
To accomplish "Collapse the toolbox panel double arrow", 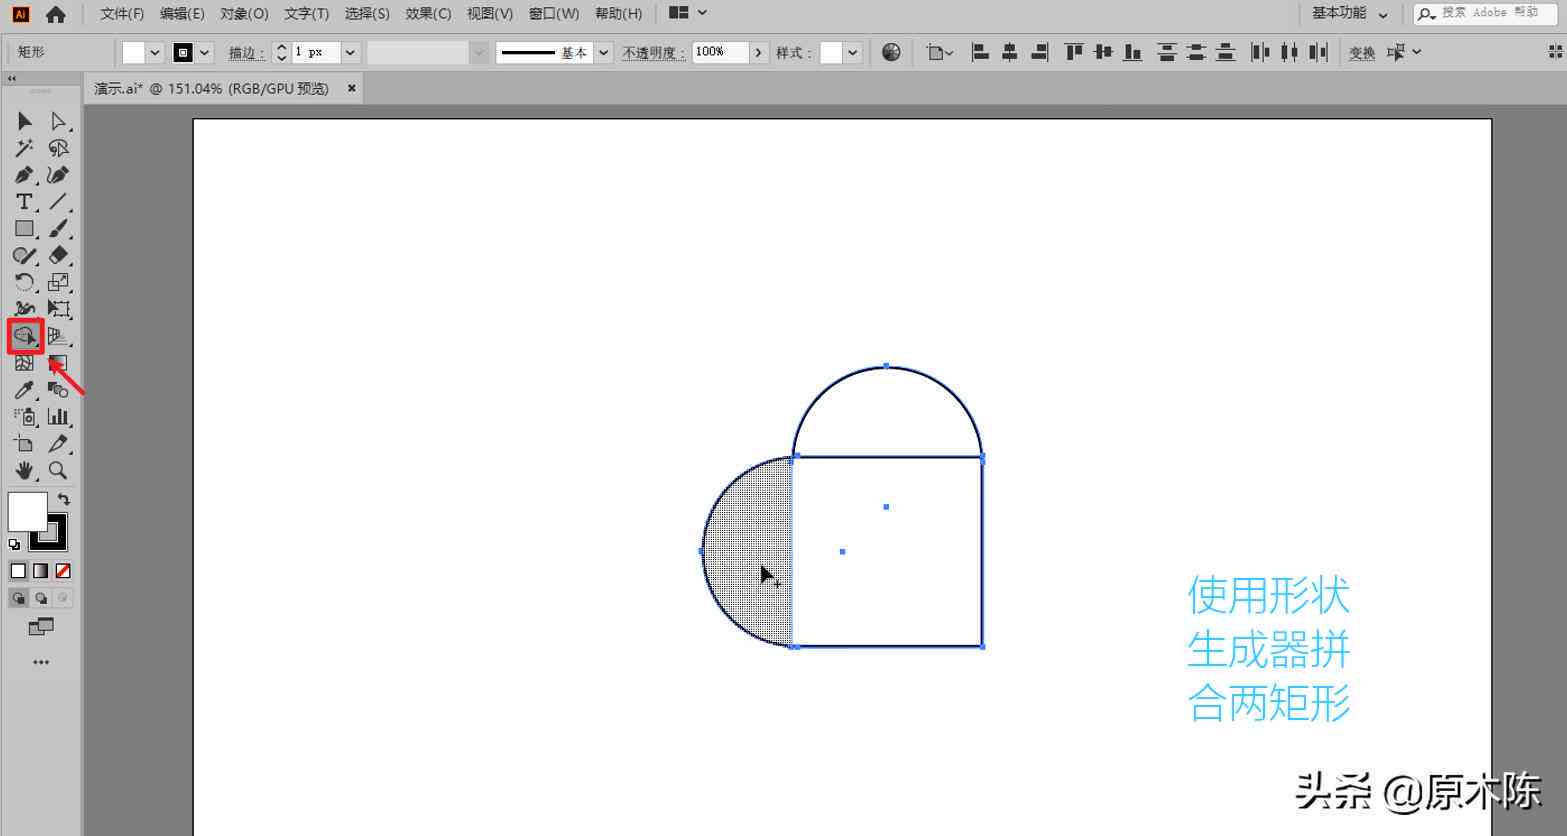I will click(x=12, y=78).
